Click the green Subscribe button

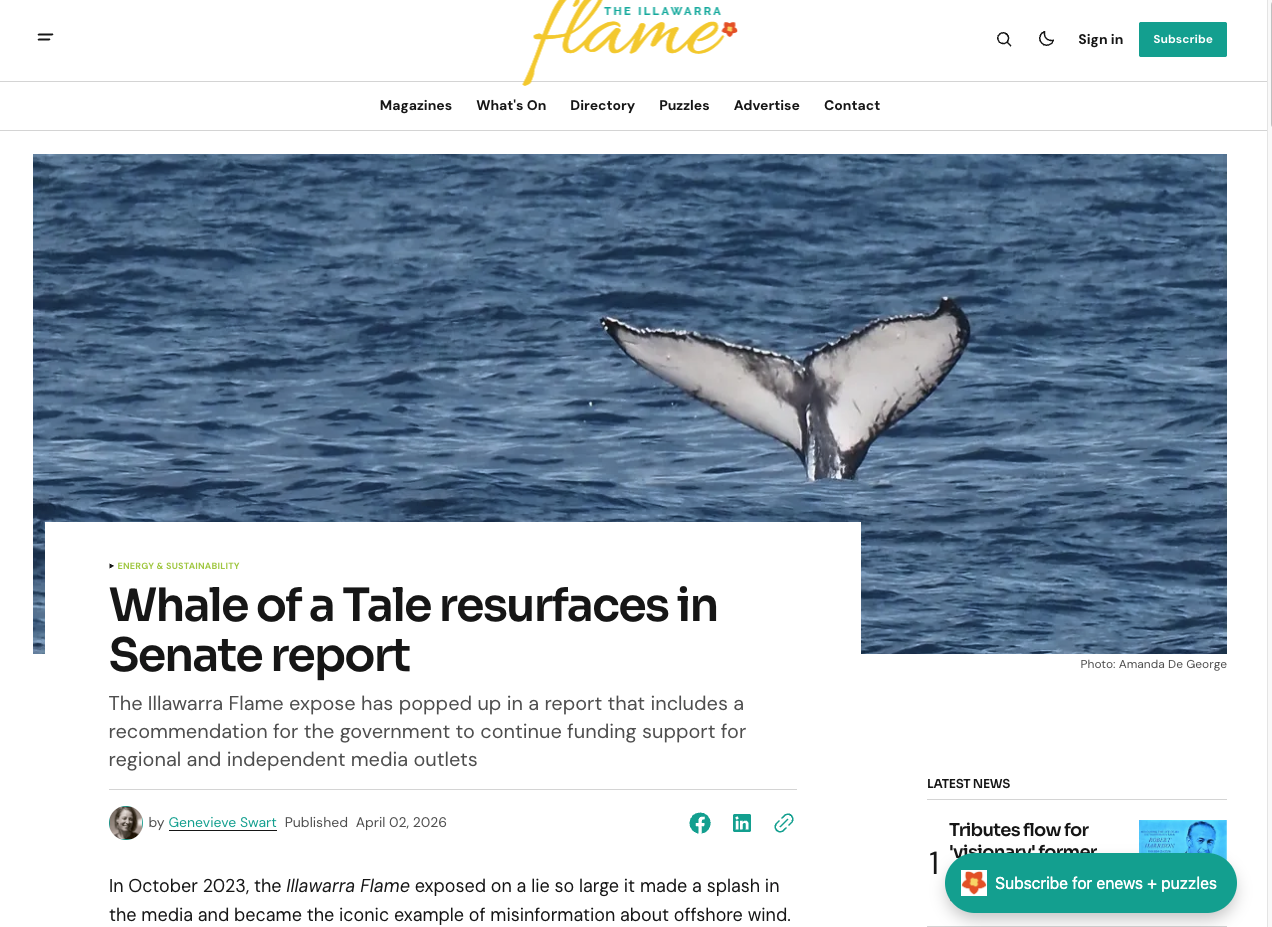1183,39
